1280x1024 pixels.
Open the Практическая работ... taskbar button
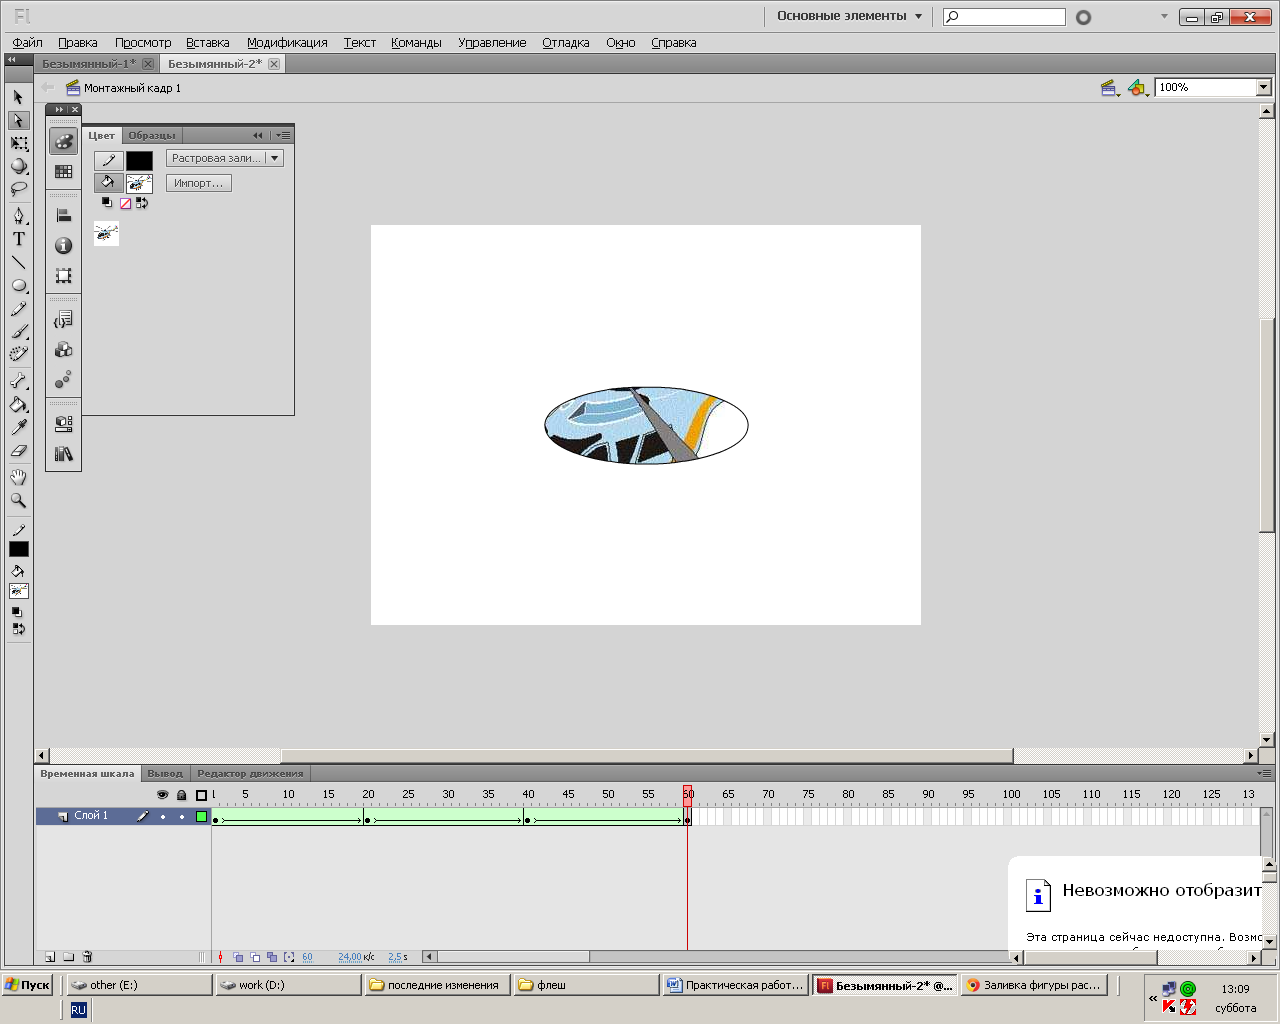point(735,985)
